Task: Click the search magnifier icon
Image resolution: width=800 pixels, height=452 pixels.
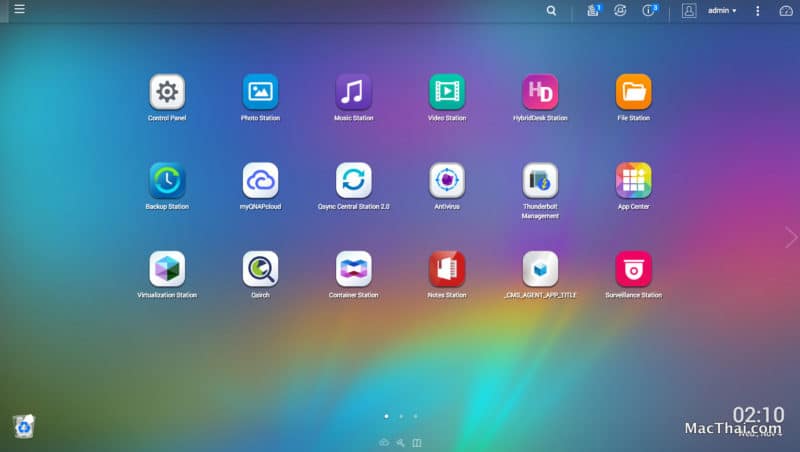Action: (551, 10)
